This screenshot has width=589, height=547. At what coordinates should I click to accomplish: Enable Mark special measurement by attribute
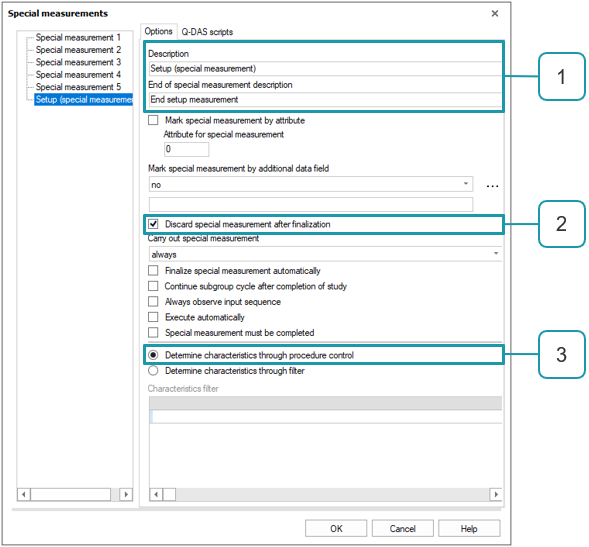pyautogui.click(x=153, y=120)
